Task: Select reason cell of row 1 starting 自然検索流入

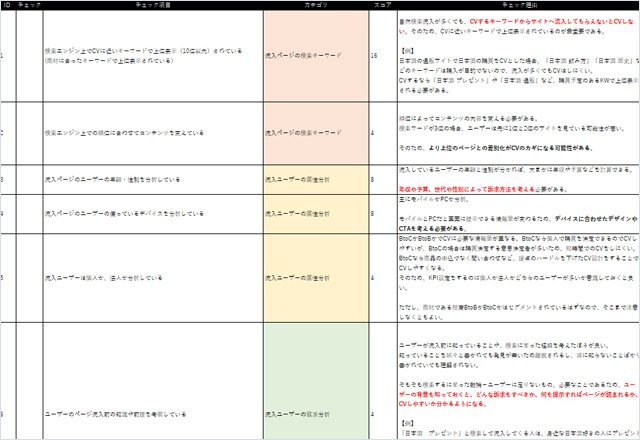Action: [519, 56]
